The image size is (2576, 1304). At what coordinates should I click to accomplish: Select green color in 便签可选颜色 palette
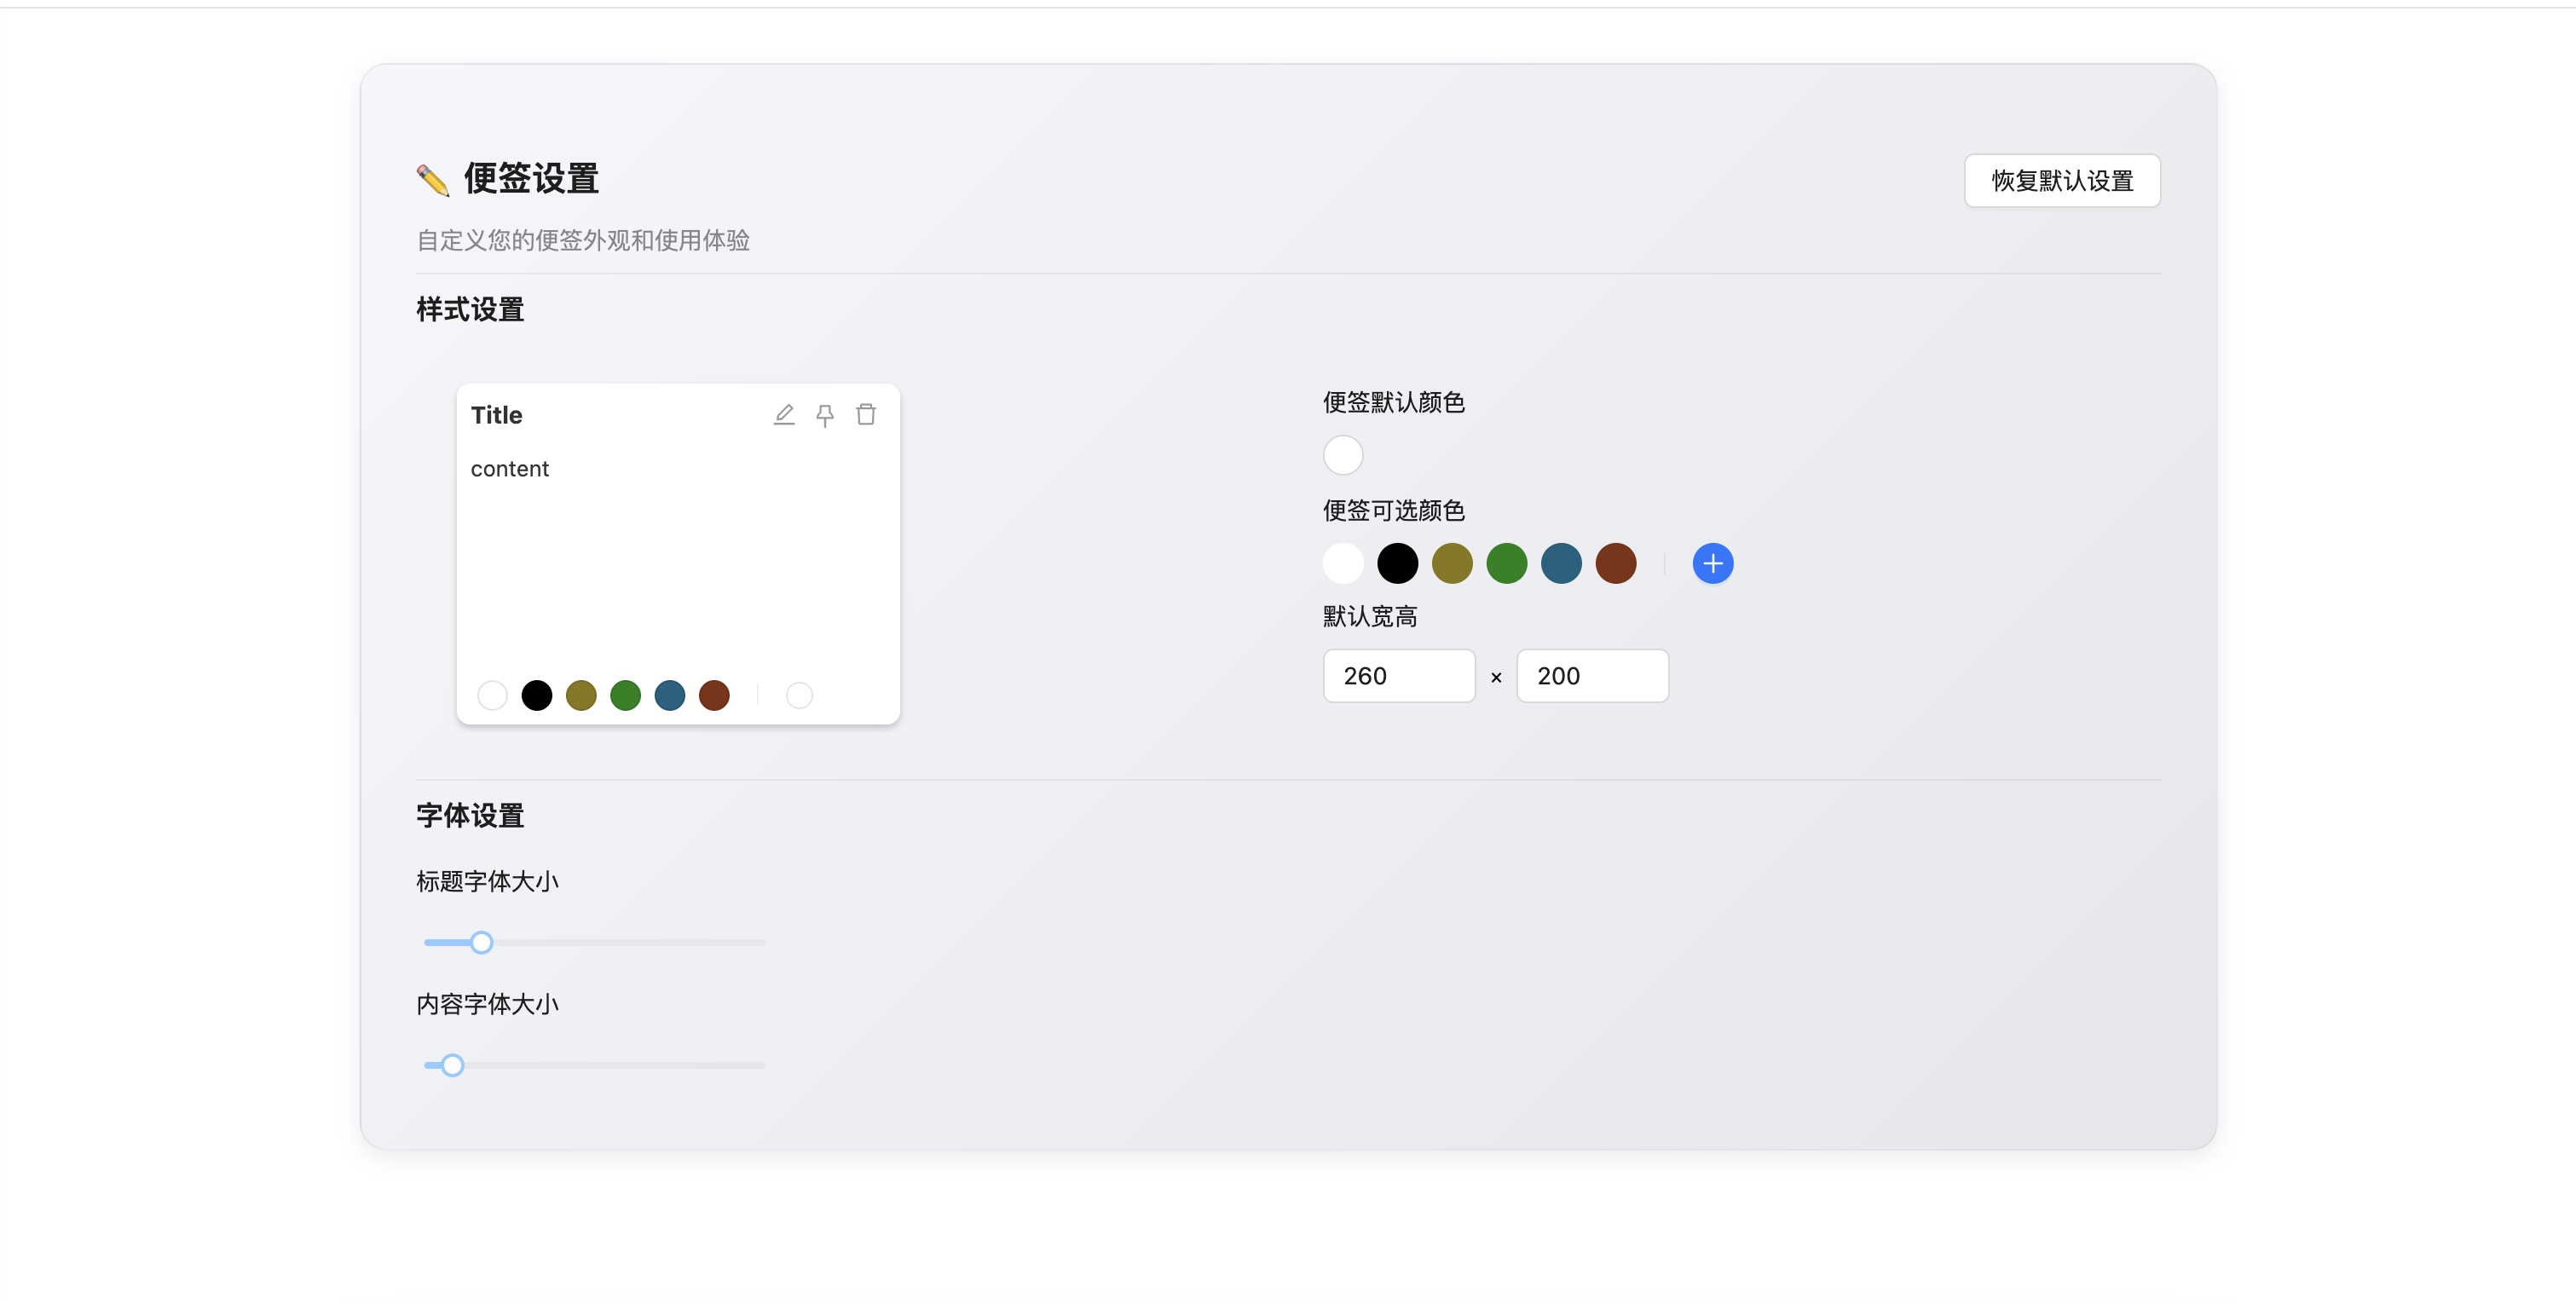point(1506,564)
